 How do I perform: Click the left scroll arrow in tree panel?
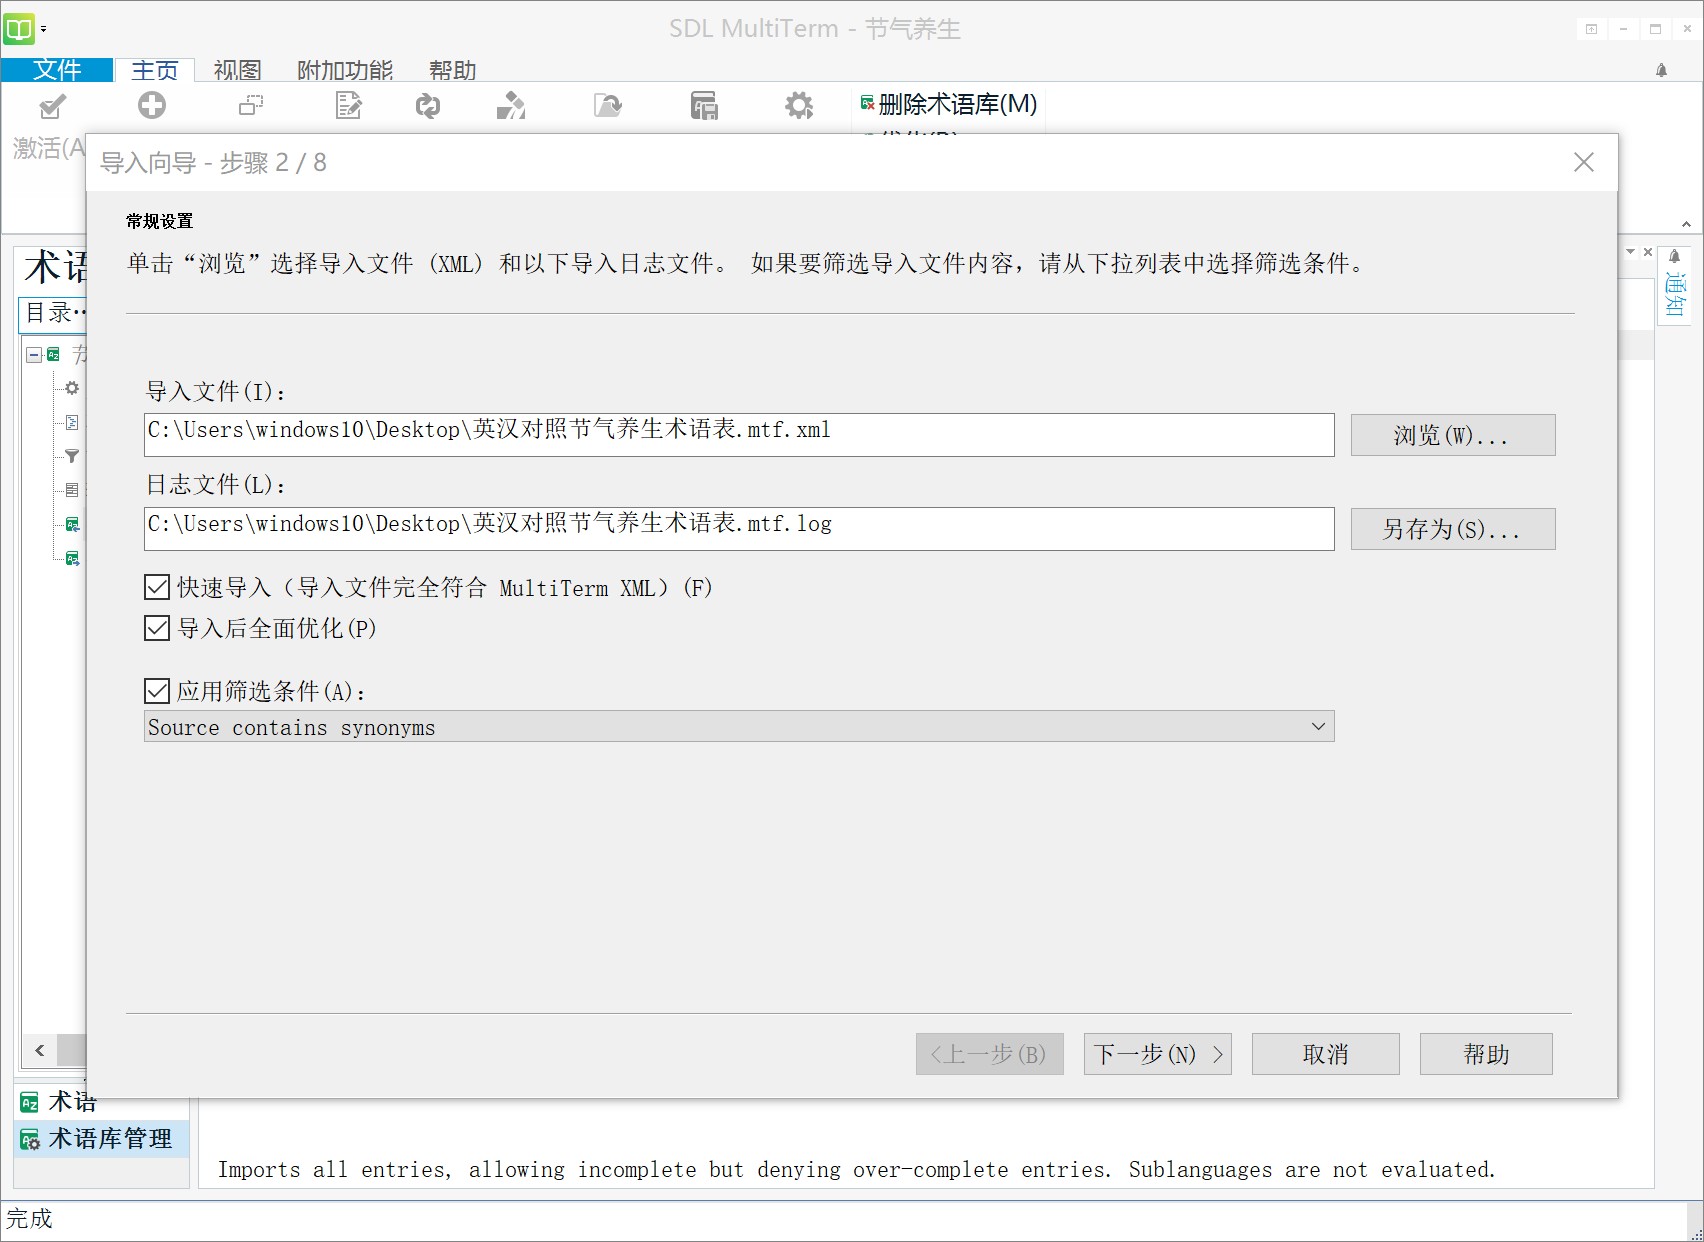click(40, 1050)
